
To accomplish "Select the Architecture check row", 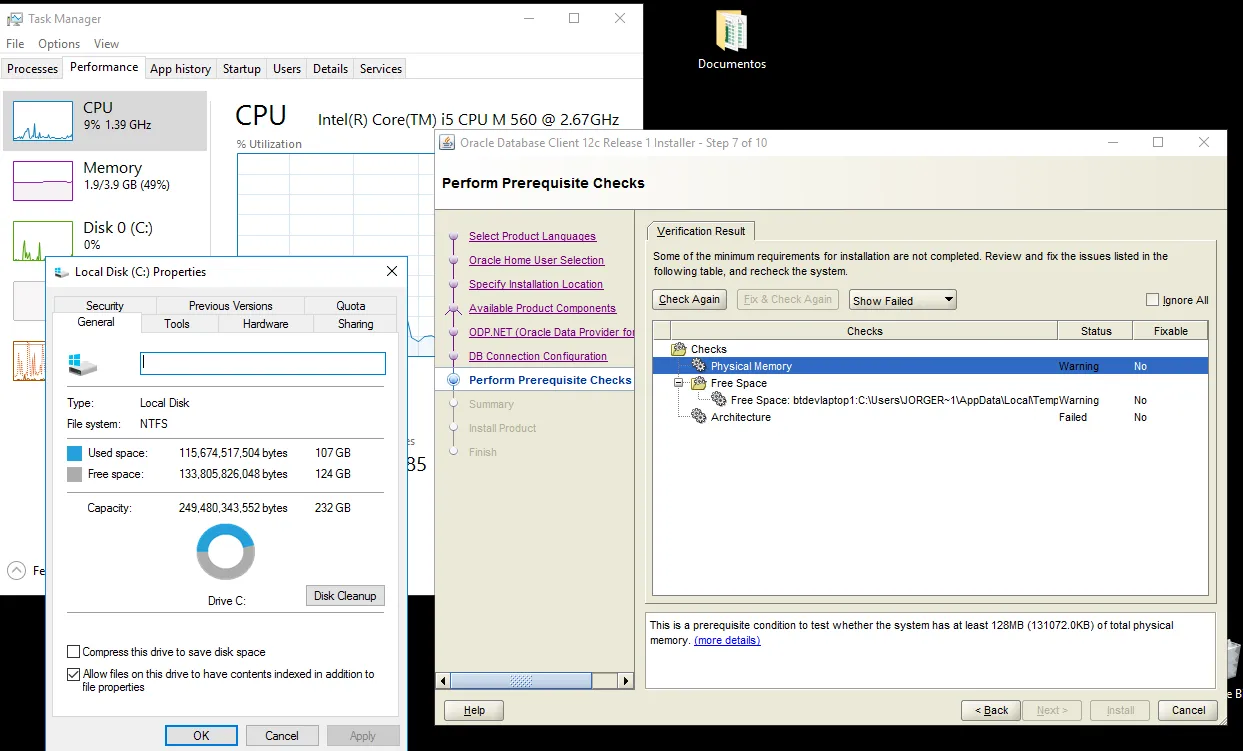I will click(x=930, y=417).
